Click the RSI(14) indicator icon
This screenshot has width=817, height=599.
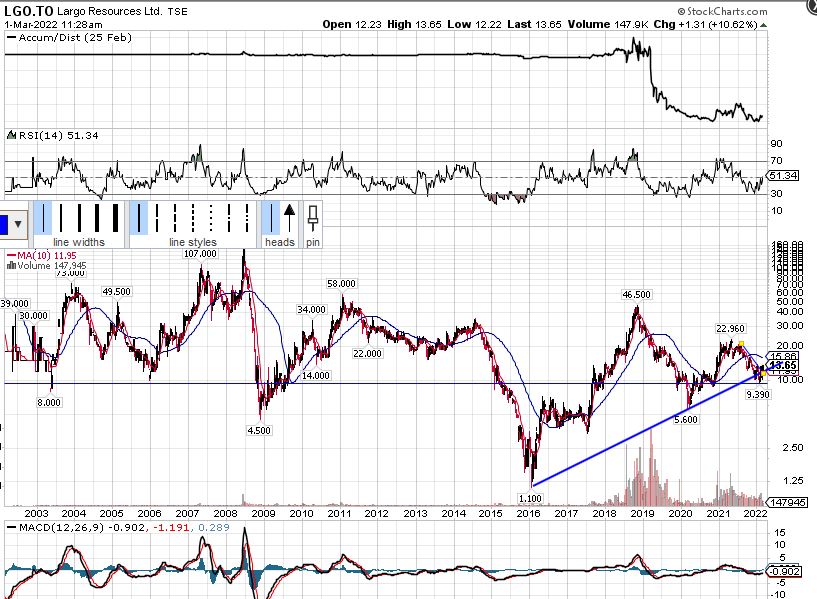[11, 135]
